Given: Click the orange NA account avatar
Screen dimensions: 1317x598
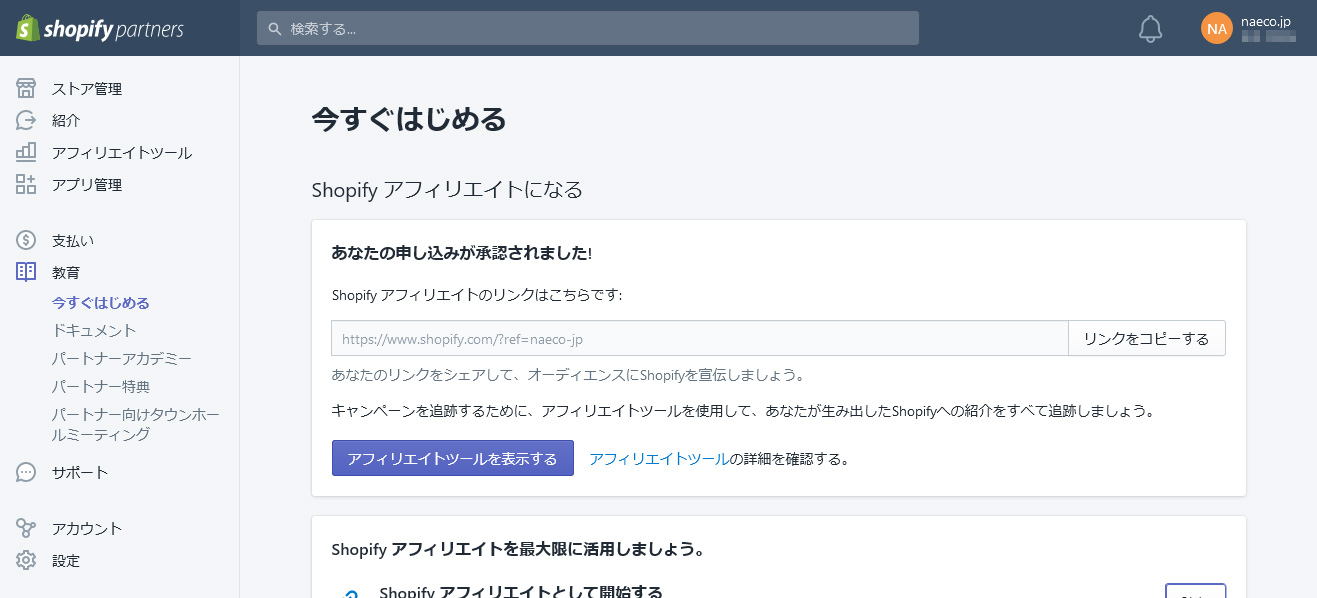Looking at the screenshot, I should coord(1216,28).
